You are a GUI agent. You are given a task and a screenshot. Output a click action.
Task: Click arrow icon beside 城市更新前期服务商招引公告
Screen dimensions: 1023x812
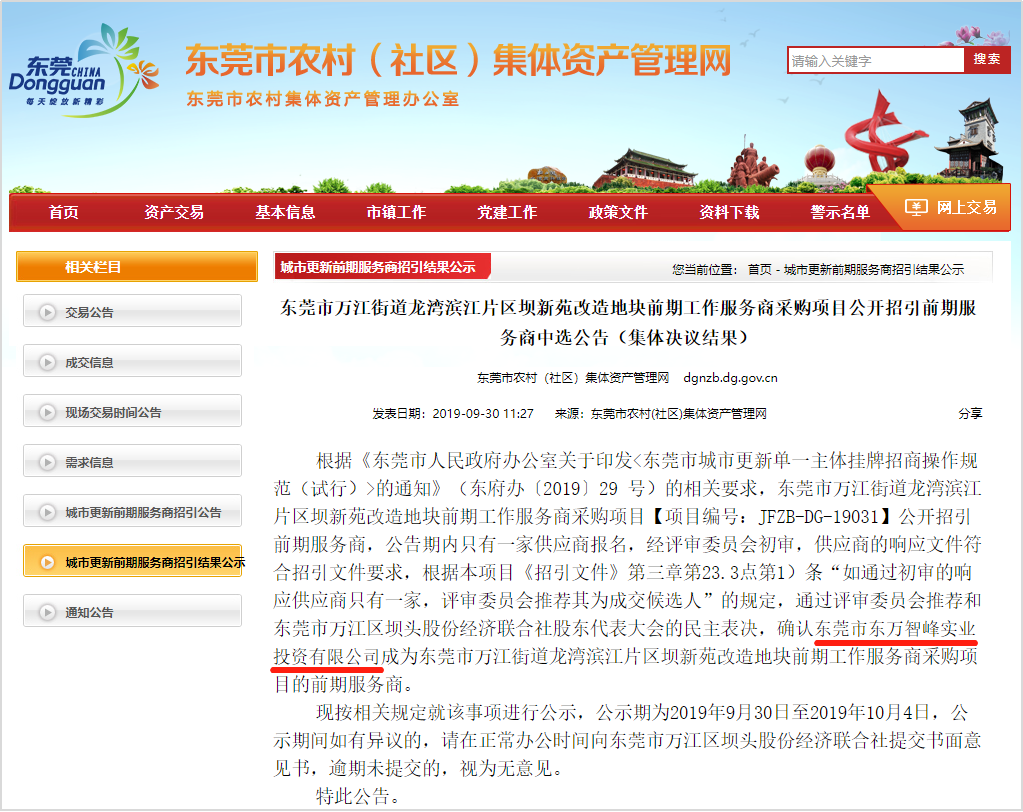click(47, 512)
